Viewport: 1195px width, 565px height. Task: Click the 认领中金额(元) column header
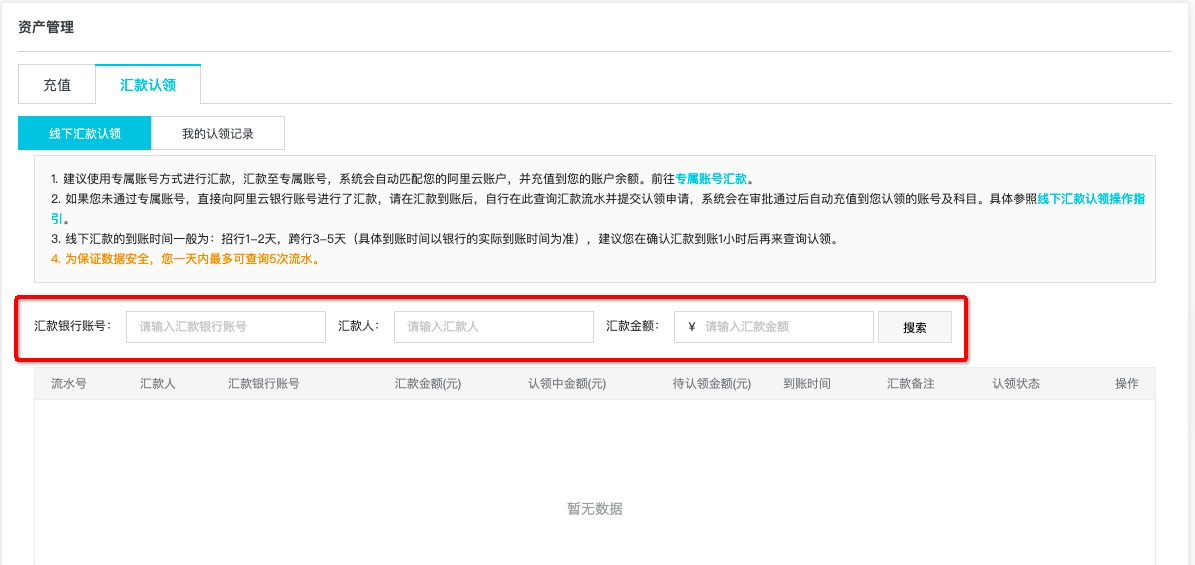pyautogui.click(x=567, y=384)
